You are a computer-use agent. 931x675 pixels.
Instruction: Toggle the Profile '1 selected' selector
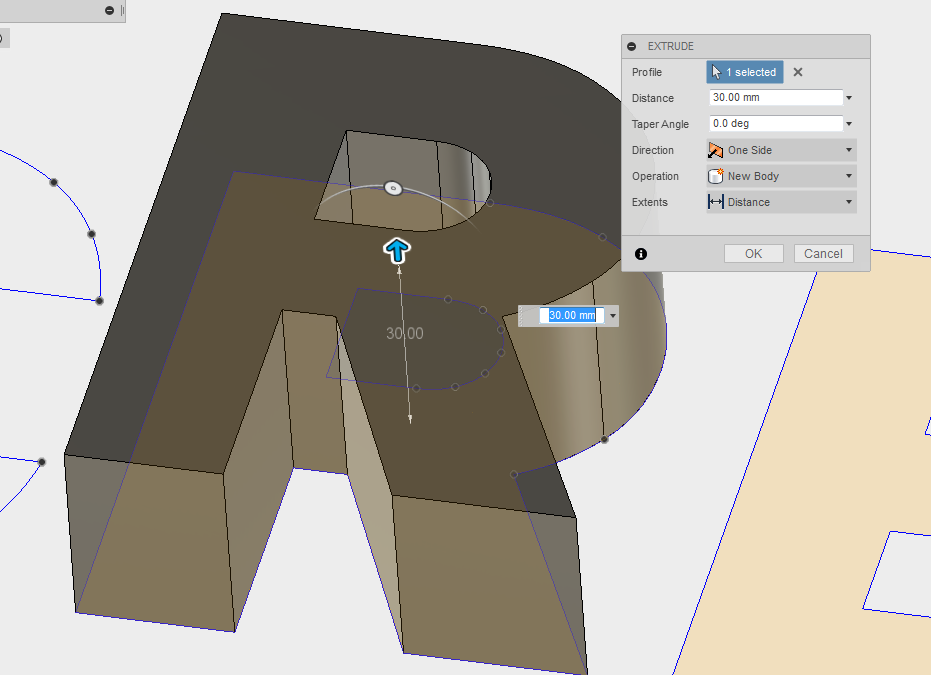pos(744,72)
